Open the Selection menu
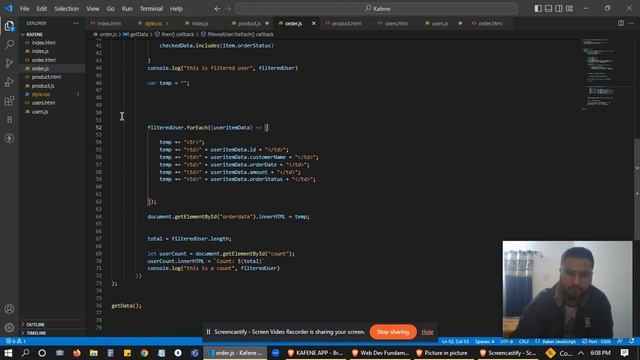 (66, 9)
